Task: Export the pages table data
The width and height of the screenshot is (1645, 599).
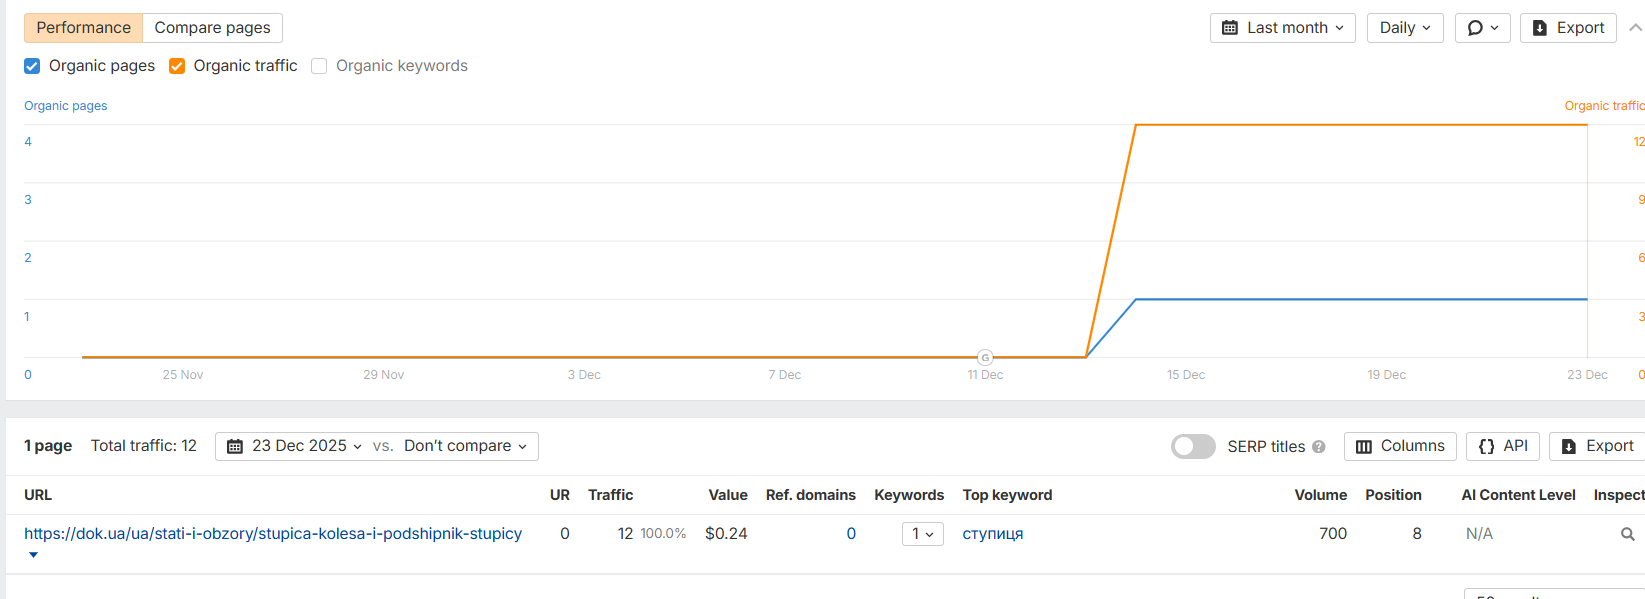Action: [x=1597, y=446]
